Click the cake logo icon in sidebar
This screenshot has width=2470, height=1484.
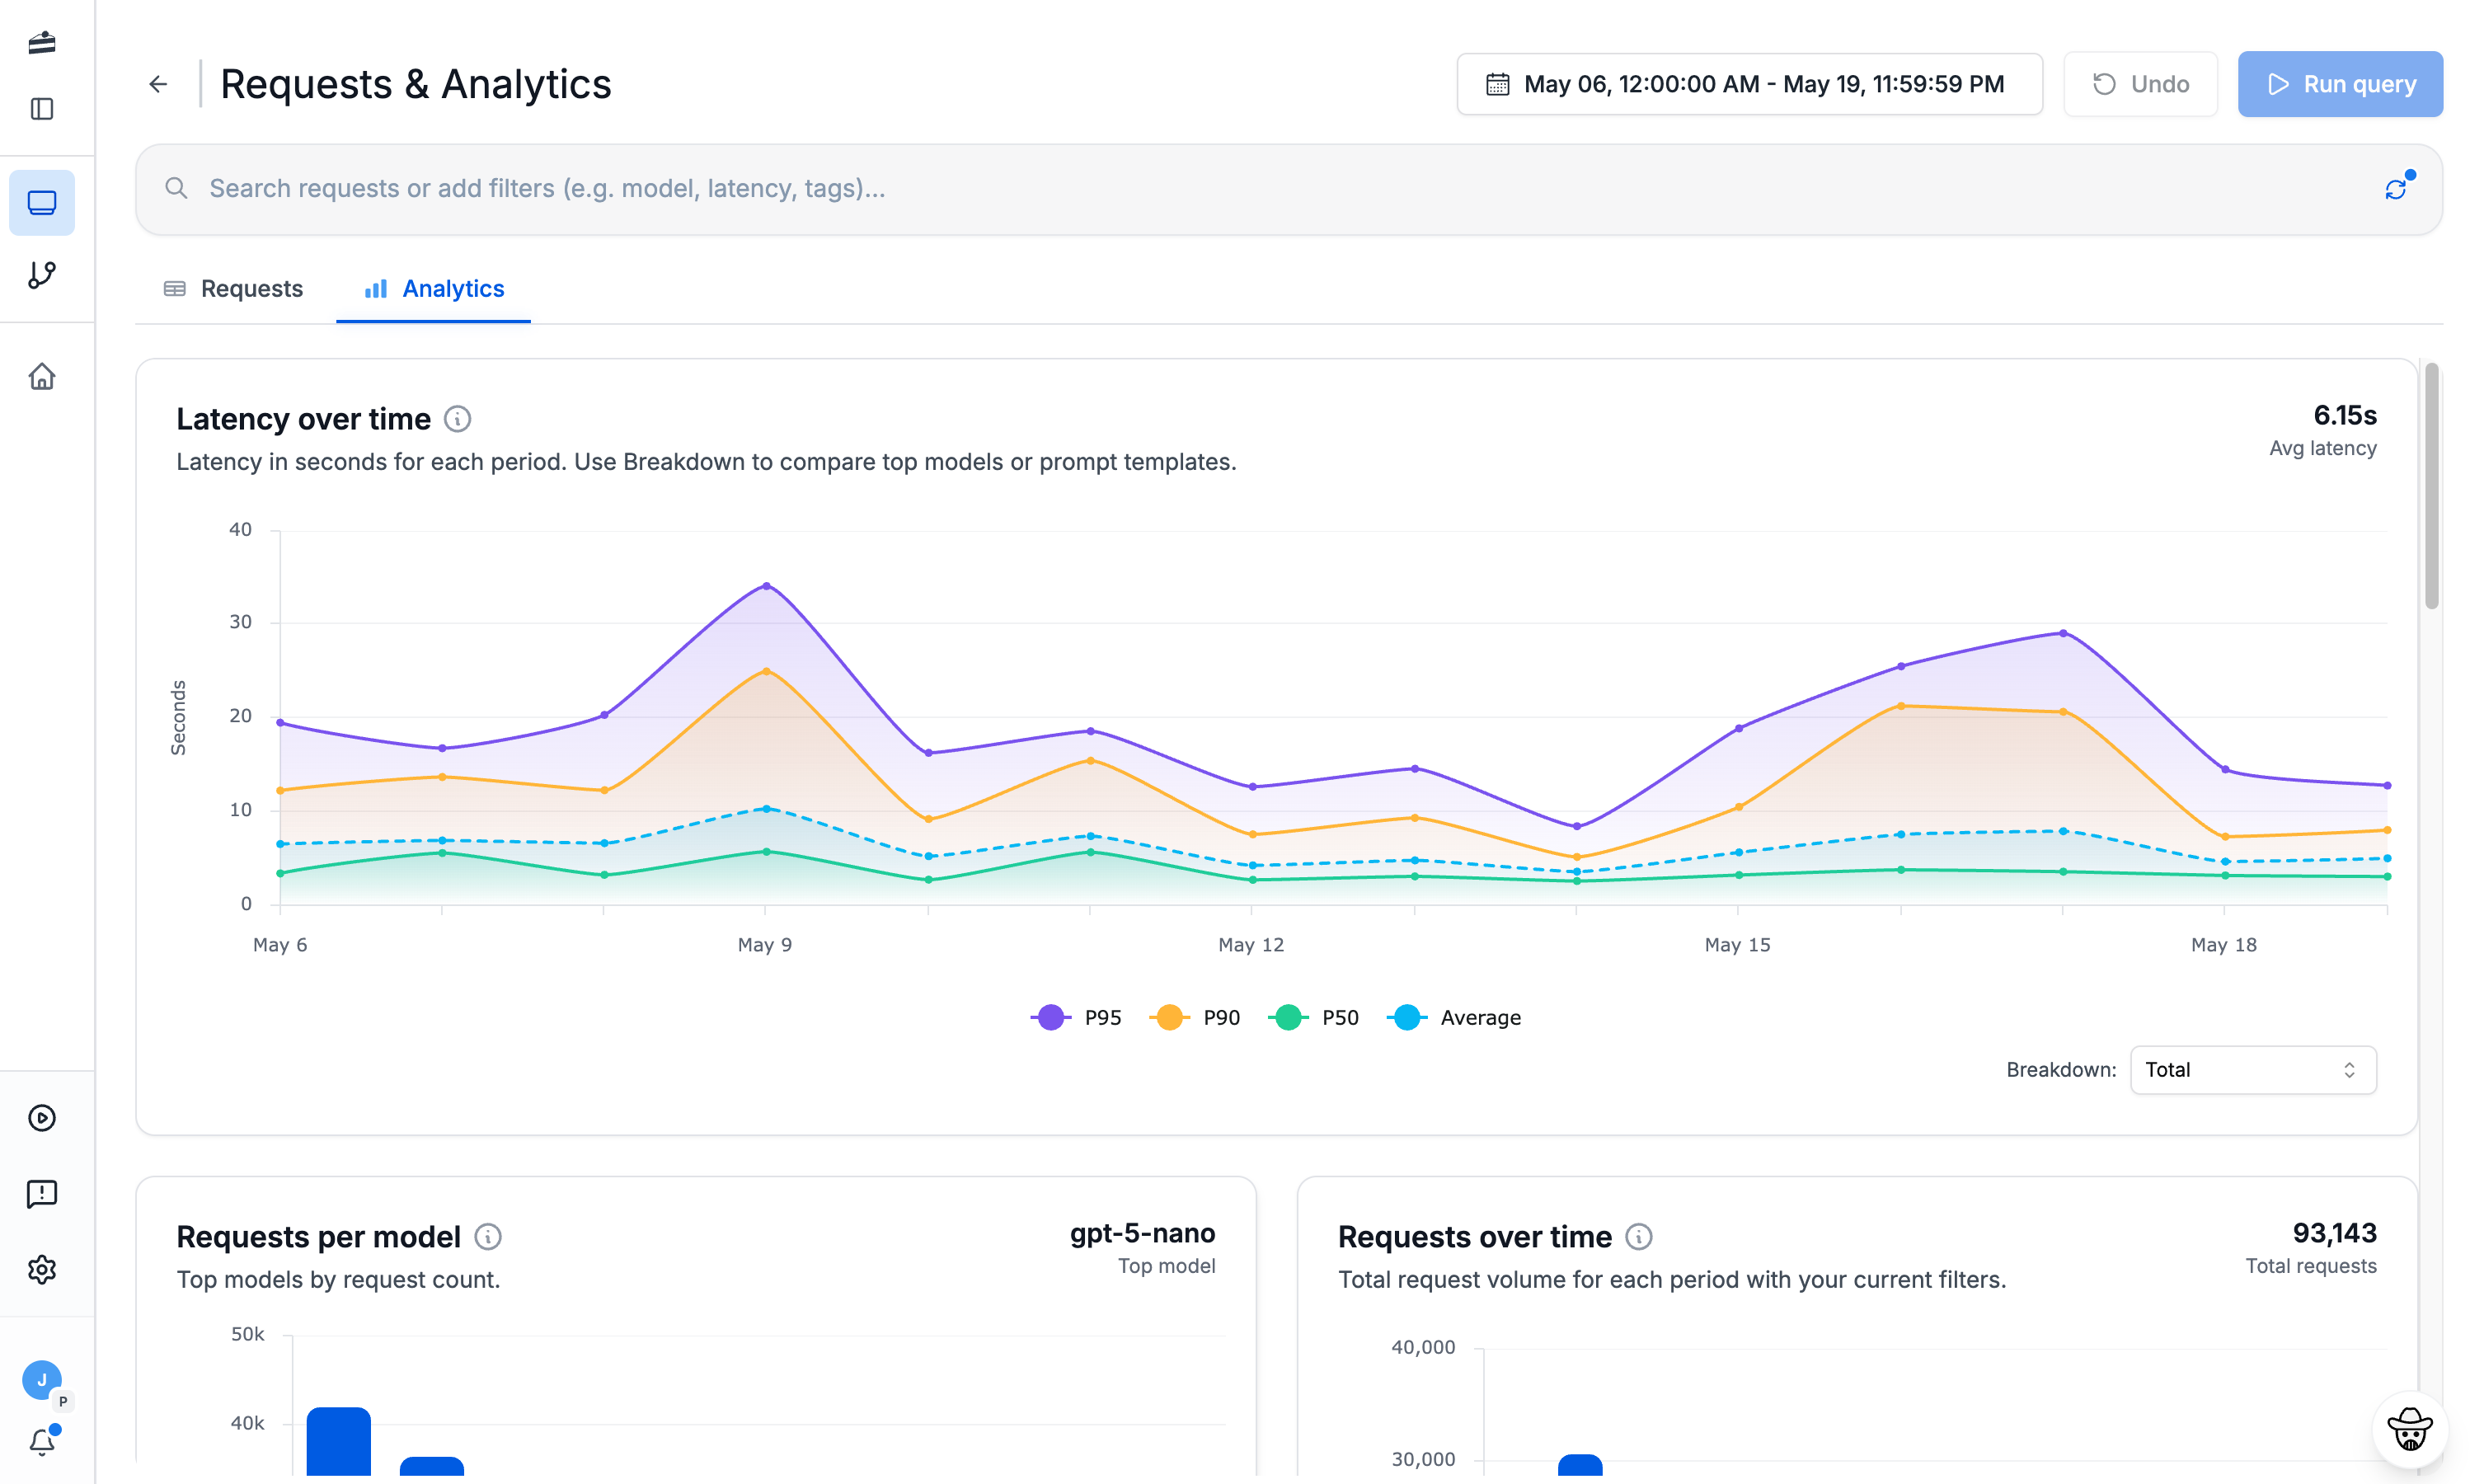pos(41,42)
